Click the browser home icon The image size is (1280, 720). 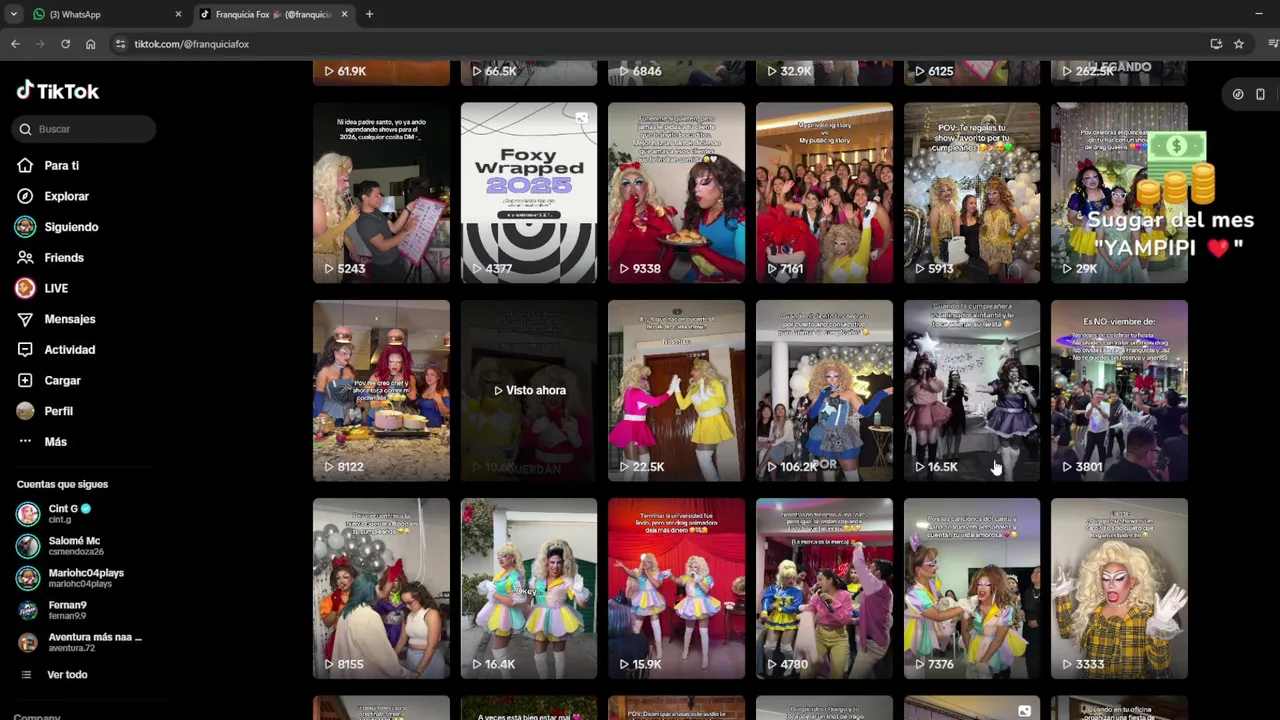[90, 44]
